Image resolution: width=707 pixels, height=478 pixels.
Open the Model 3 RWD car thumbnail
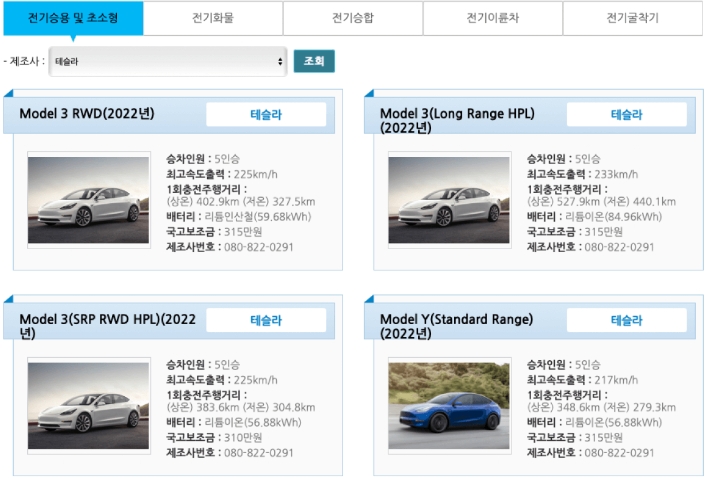[89, 200]
